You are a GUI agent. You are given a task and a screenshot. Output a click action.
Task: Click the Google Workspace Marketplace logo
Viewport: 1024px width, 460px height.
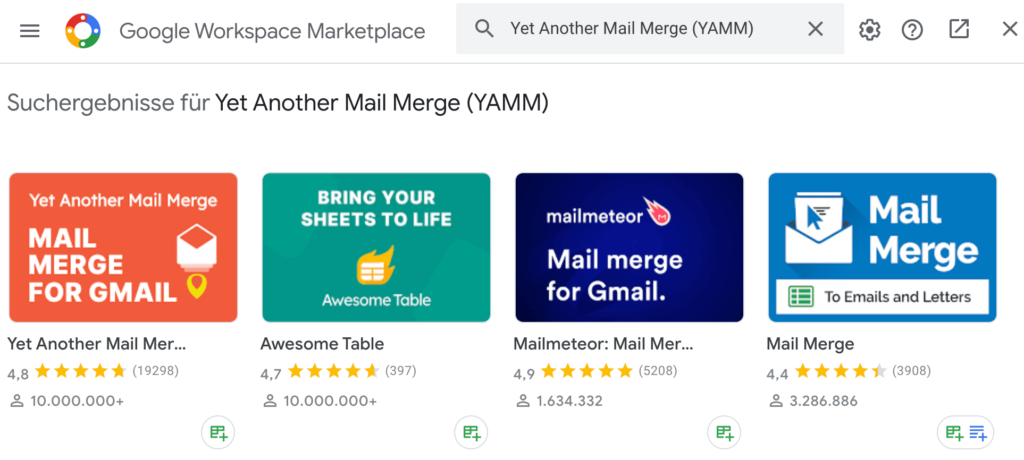coord(83,31)
